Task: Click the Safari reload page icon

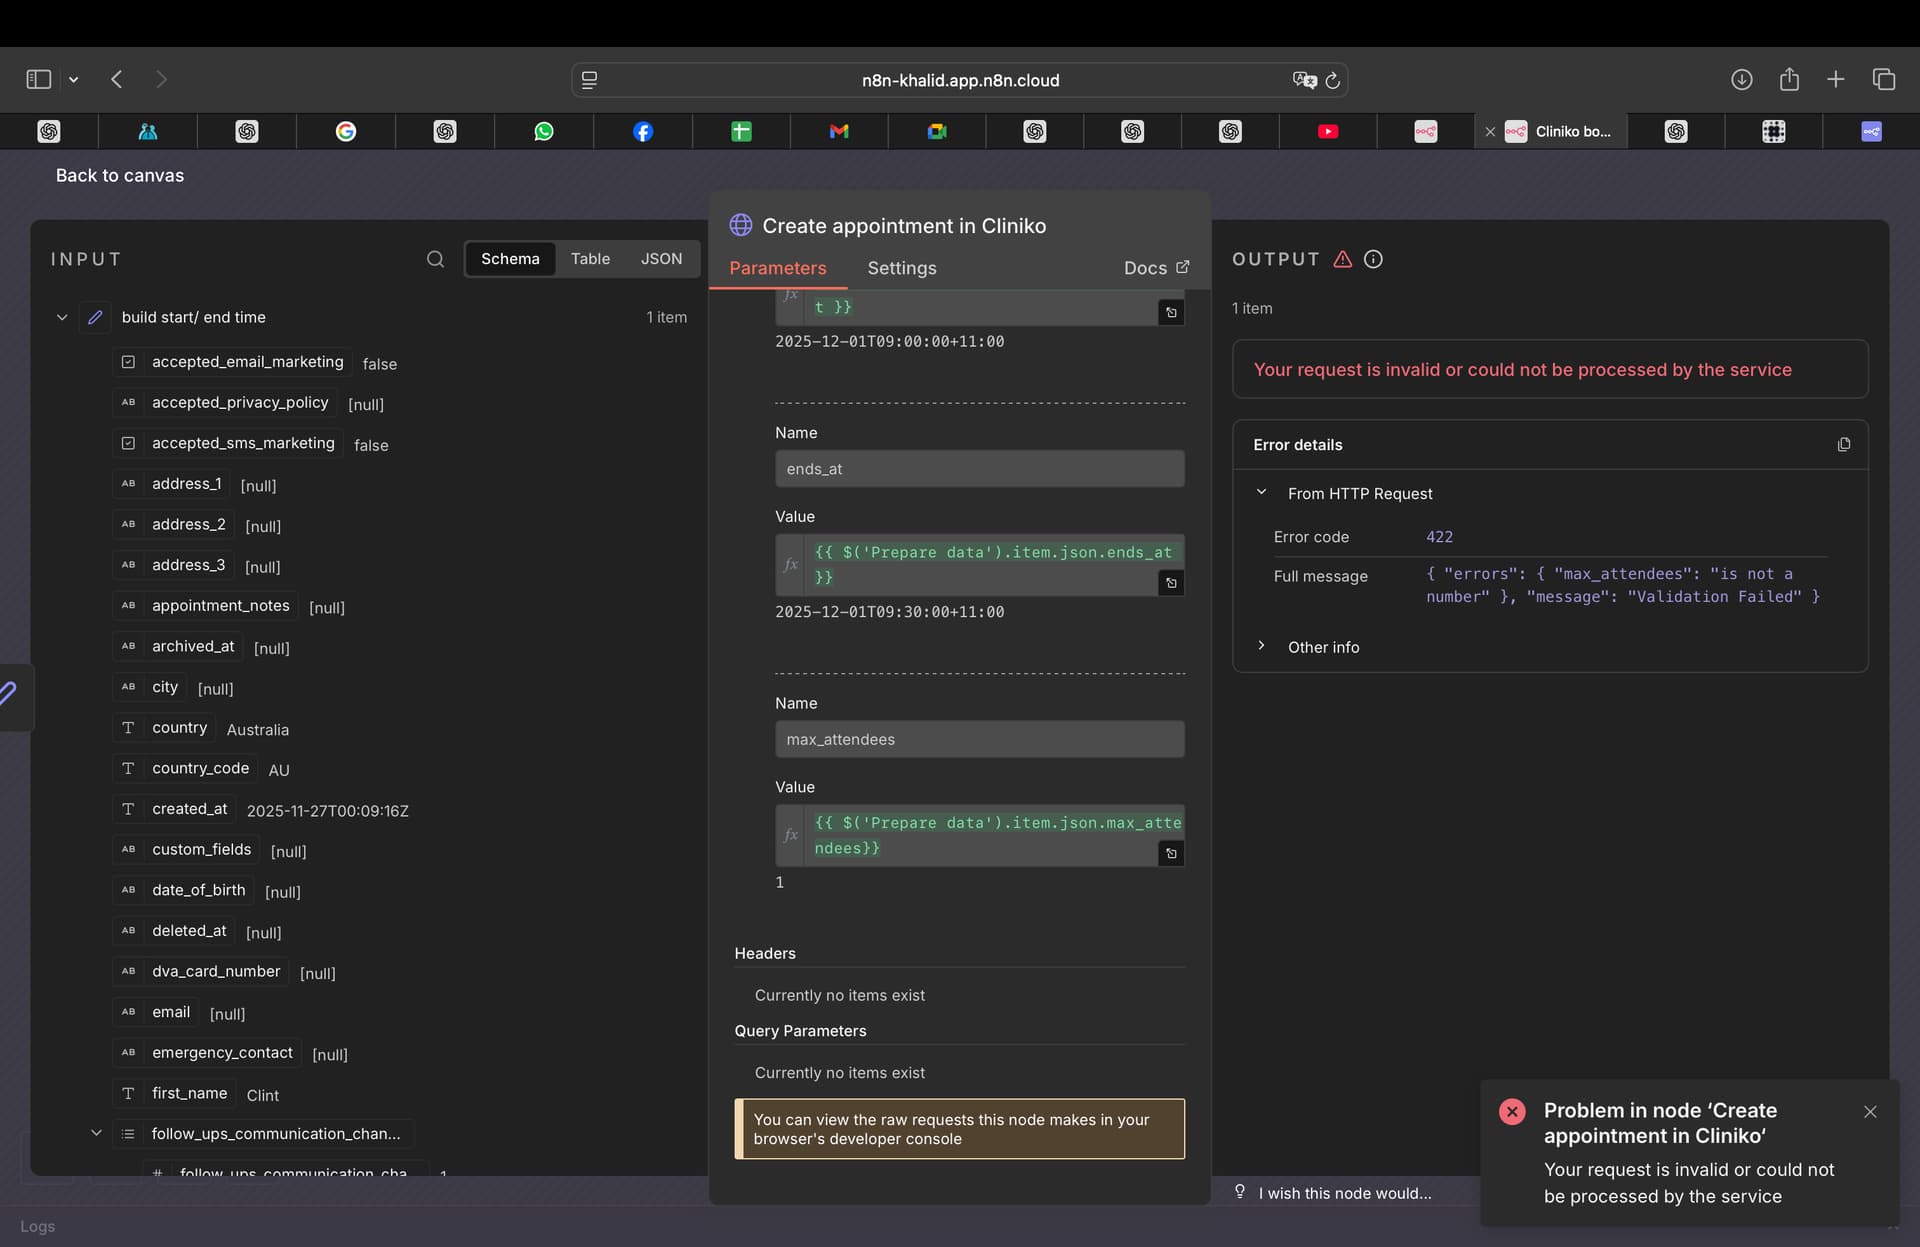Action: click(1332, 80)
